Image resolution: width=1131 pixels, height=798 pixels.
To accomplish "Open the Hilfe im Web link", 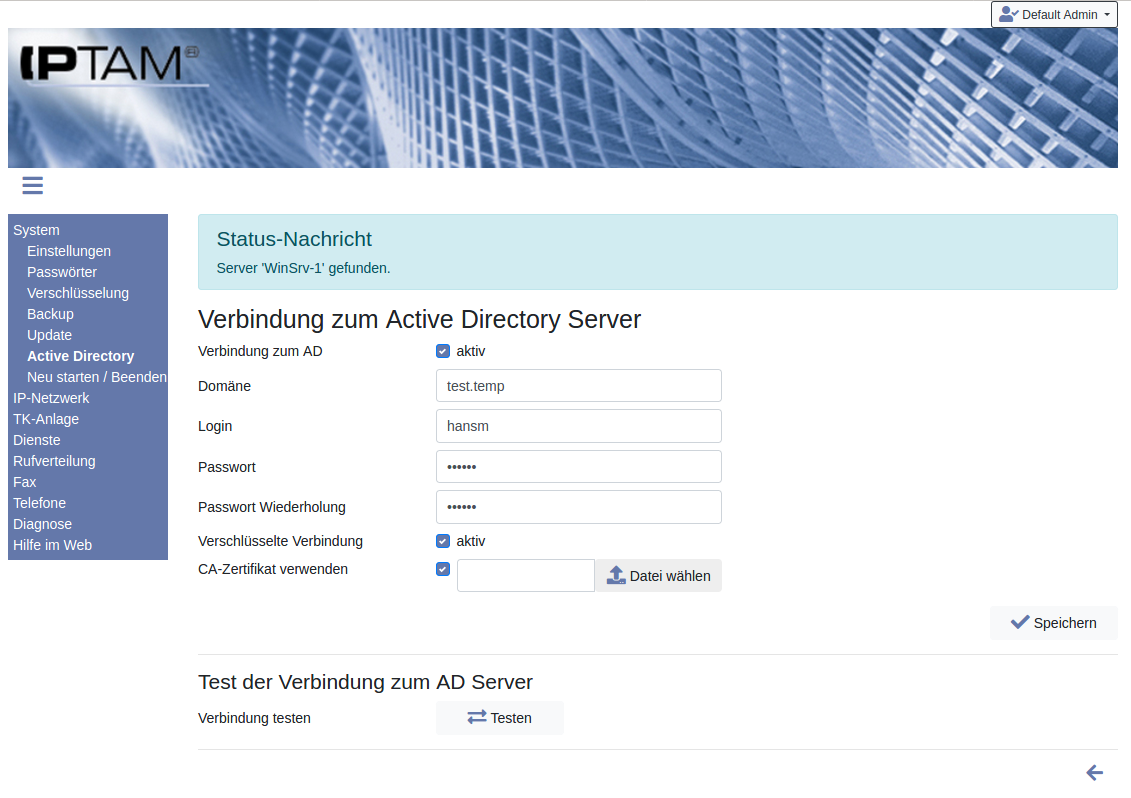I will point(52,545).
